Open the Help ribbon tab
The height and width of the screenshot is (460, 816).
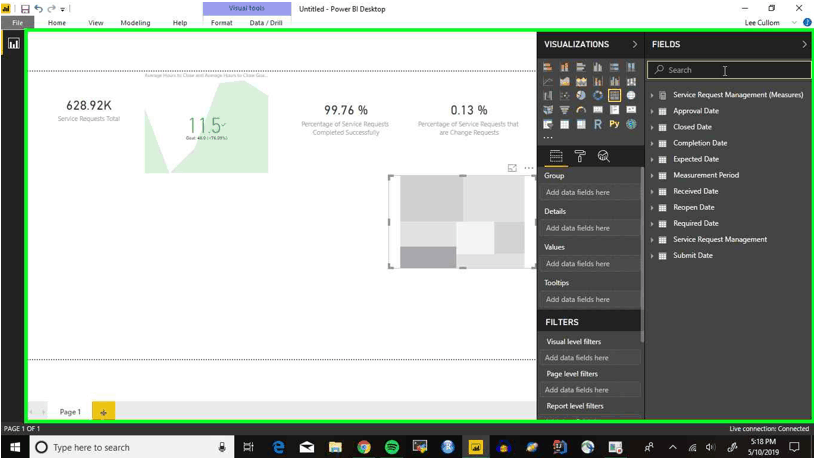coord(180,23)
